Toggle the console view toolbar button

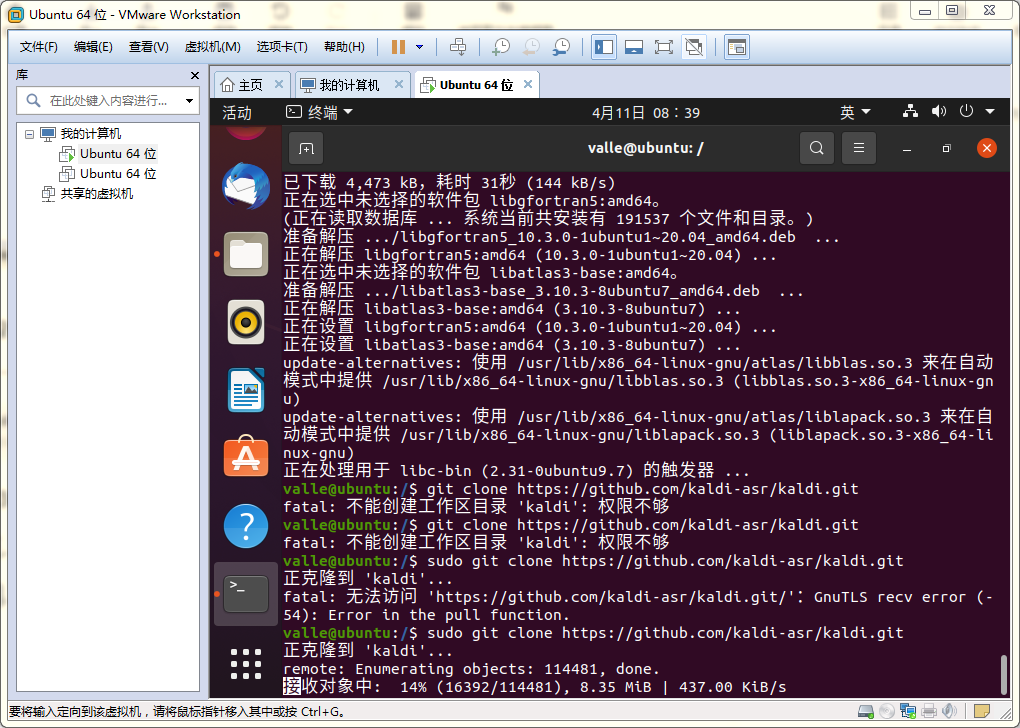737,47
